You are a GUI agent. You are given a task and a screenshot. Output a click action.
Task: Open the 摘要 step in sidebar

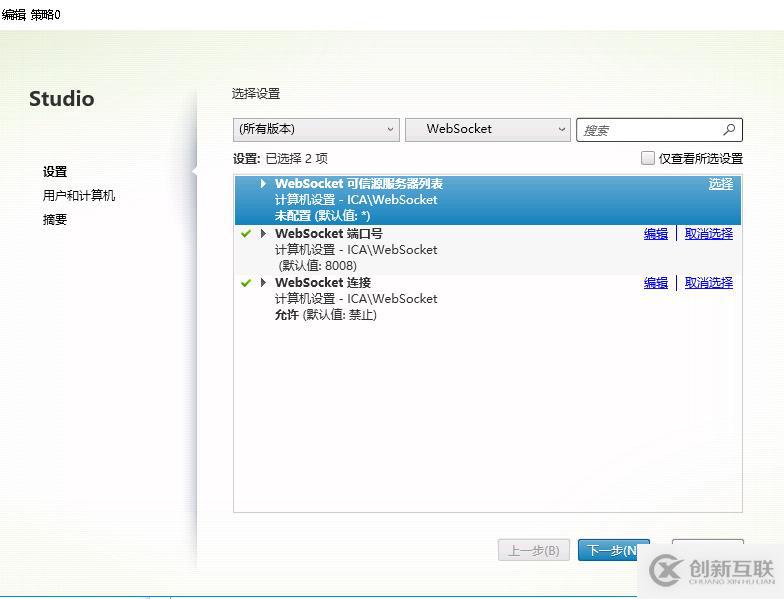(55, 220)
